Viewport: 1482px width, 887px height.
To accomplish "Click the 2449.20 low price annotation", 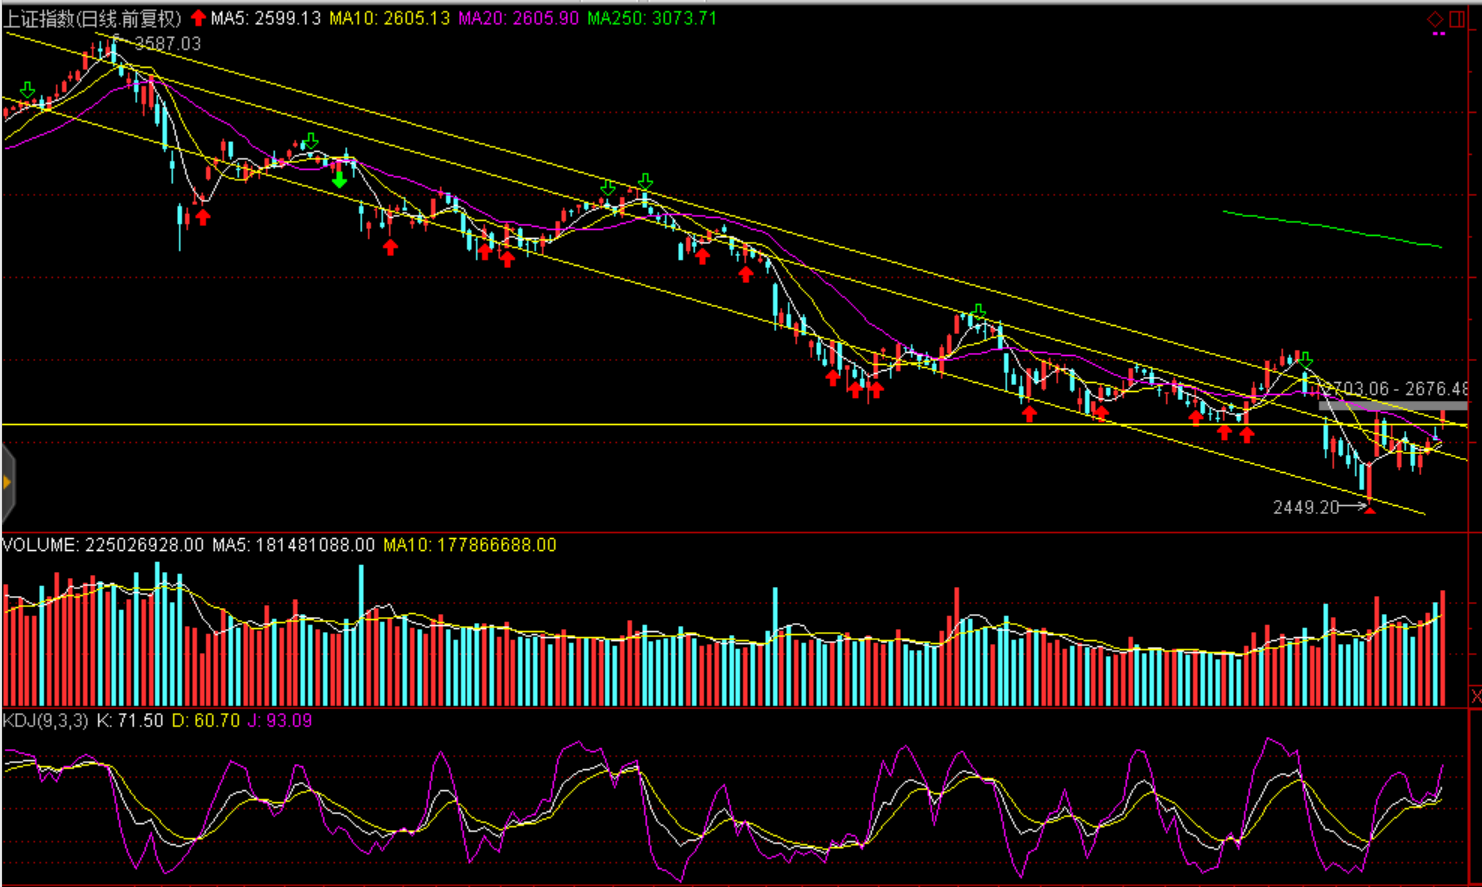I will (1306, 507).
